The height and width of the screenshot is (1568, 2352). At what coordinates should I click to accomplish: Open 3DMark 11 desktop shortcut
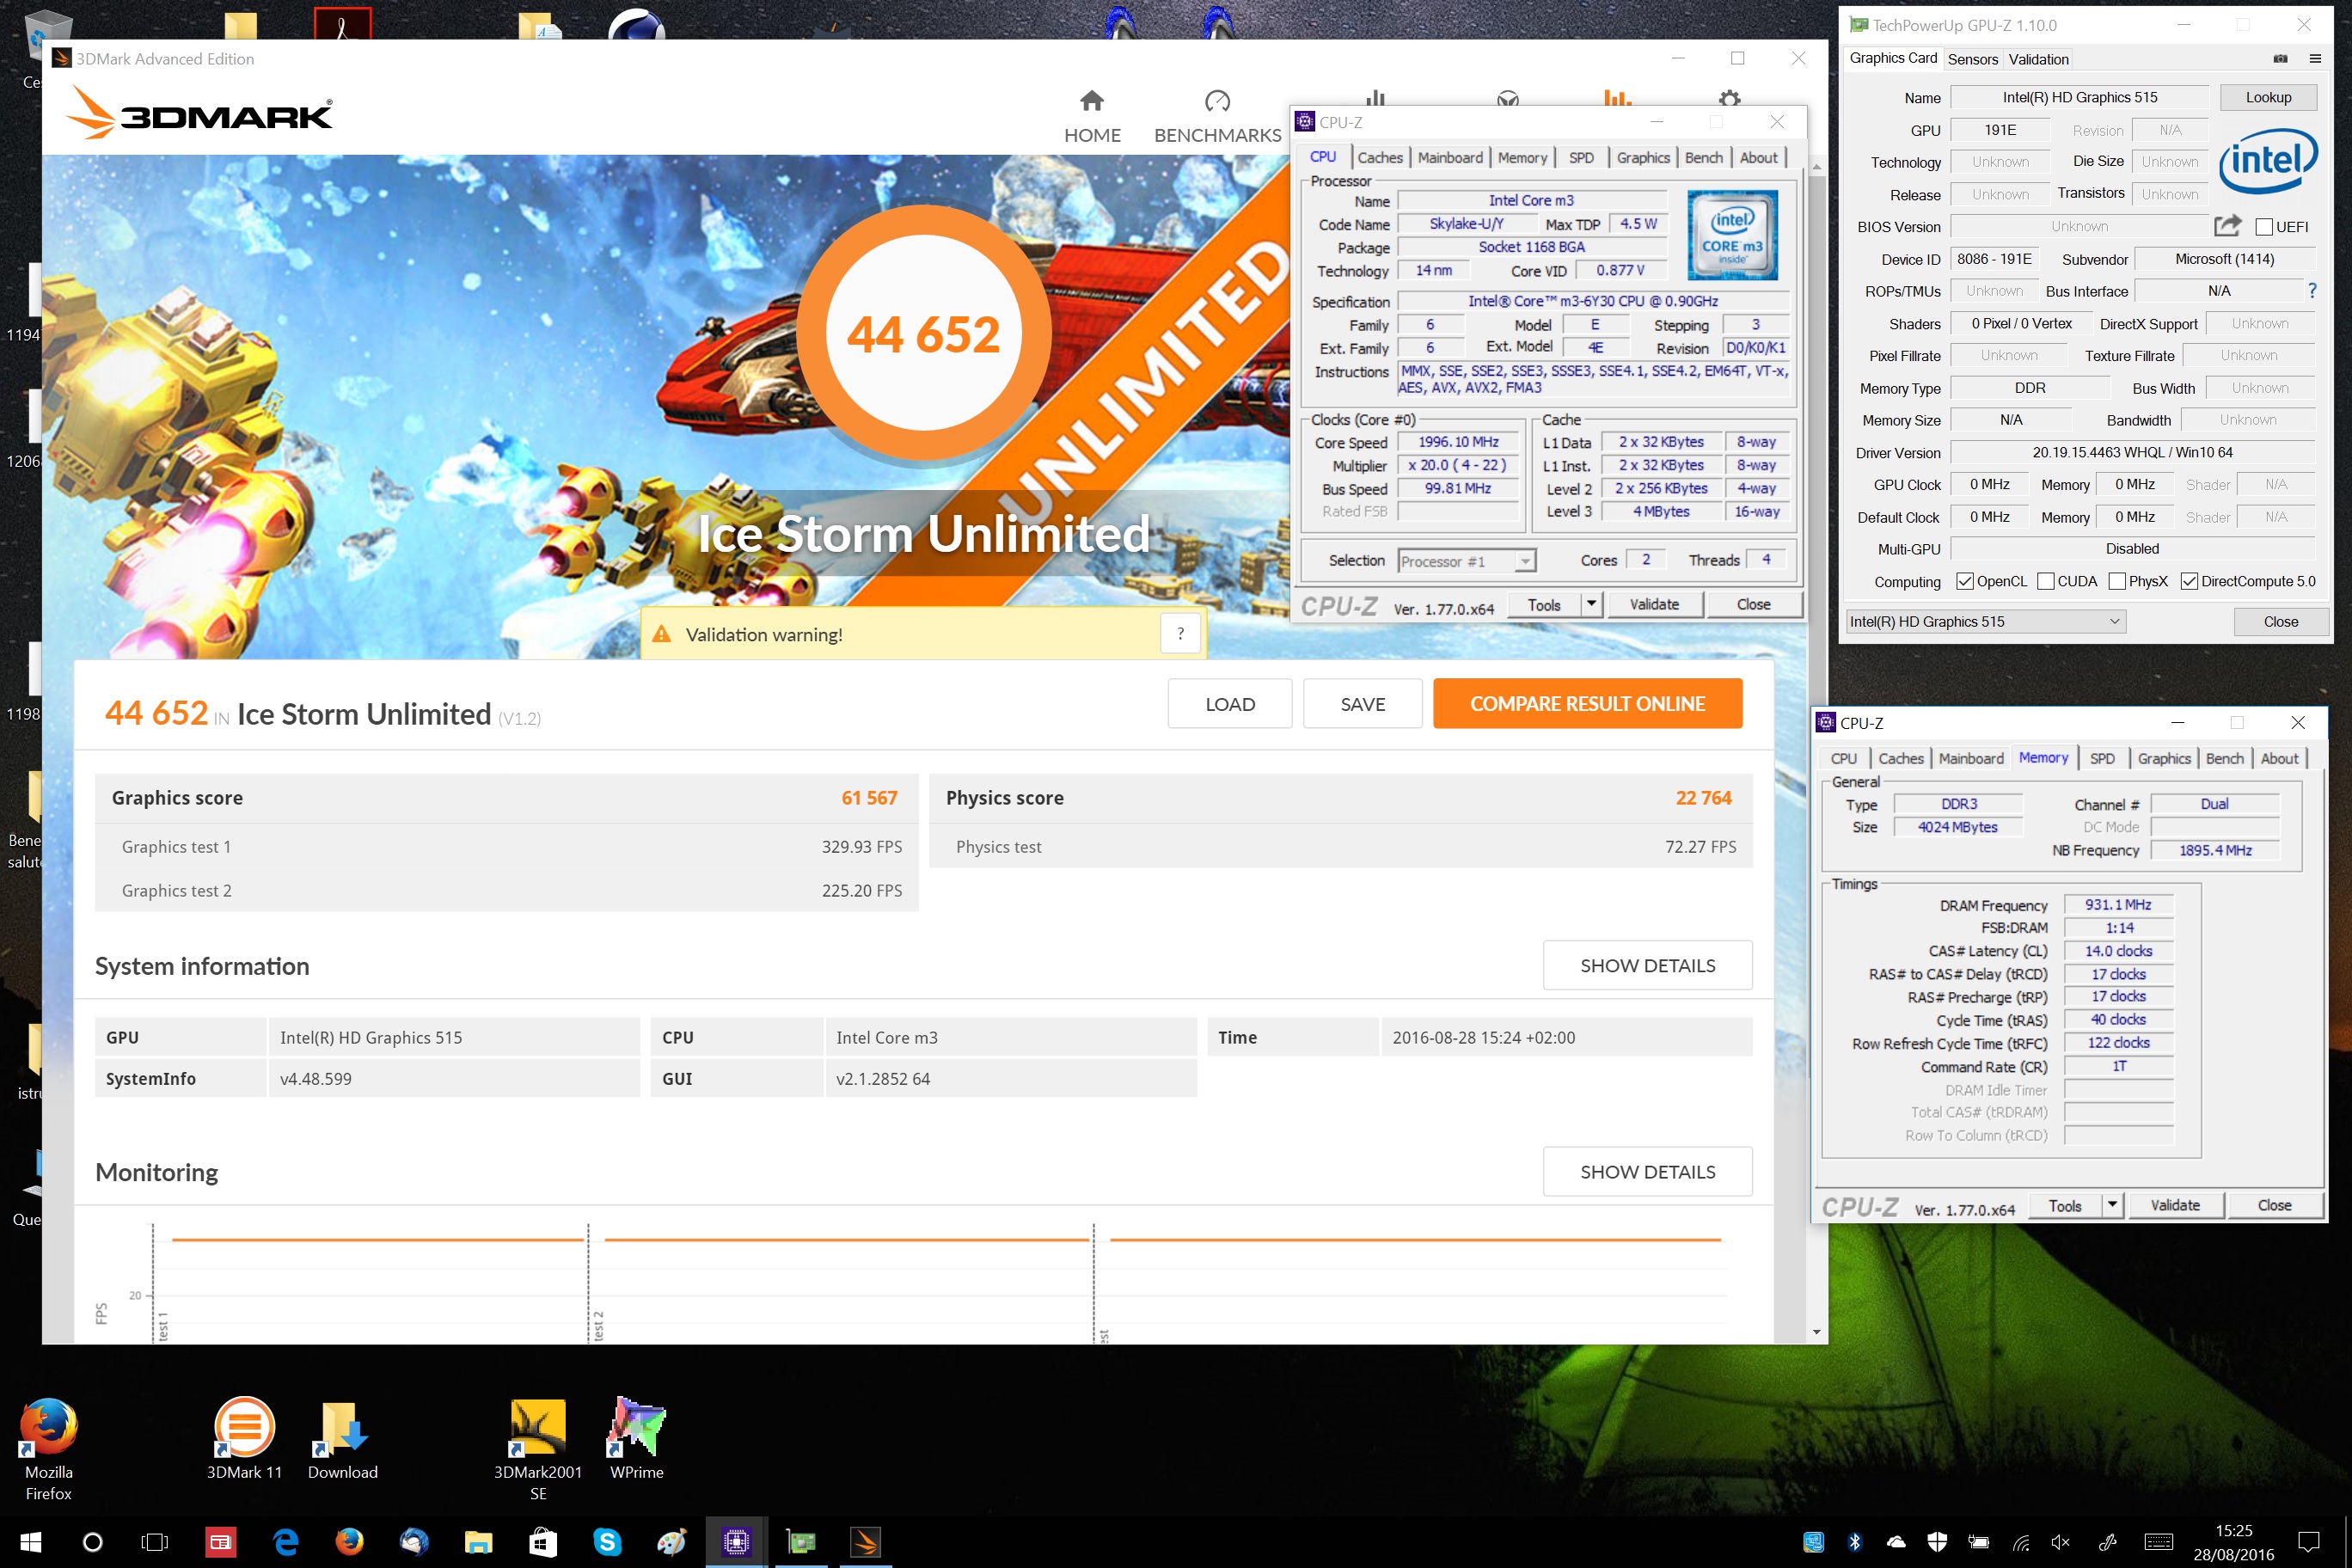(x=244, y=1439)
